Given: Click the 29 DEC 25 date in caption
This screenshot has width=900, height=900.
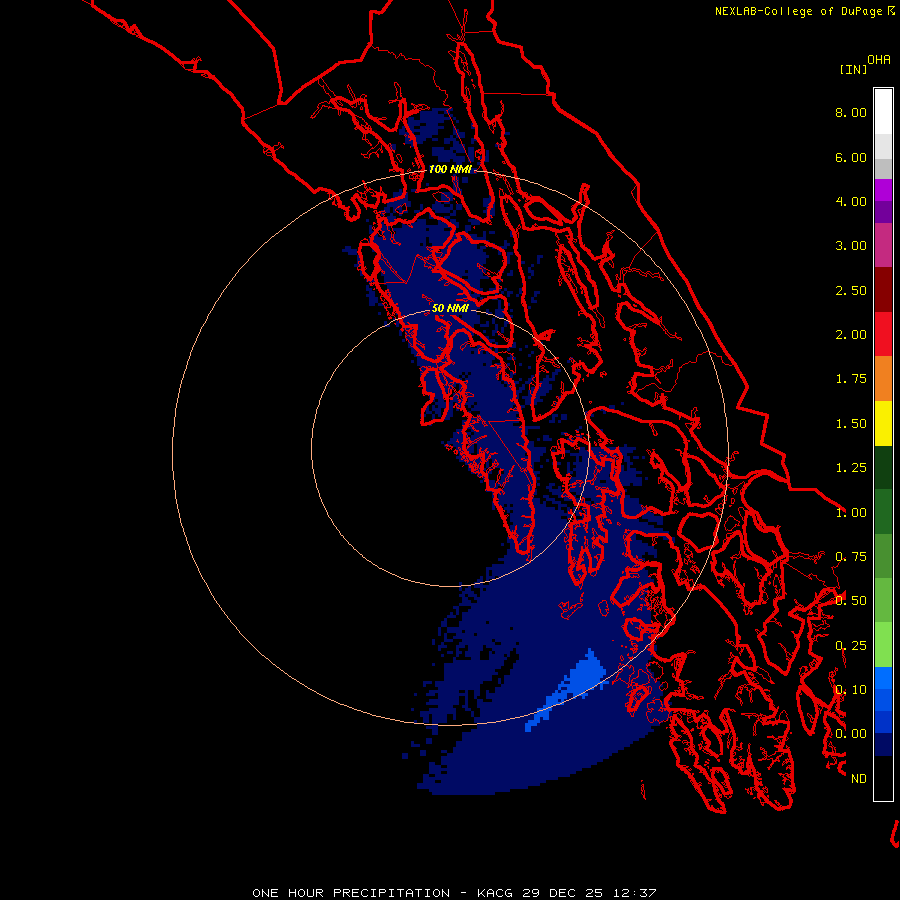Looking at the screenshot, I should point(562,893).
